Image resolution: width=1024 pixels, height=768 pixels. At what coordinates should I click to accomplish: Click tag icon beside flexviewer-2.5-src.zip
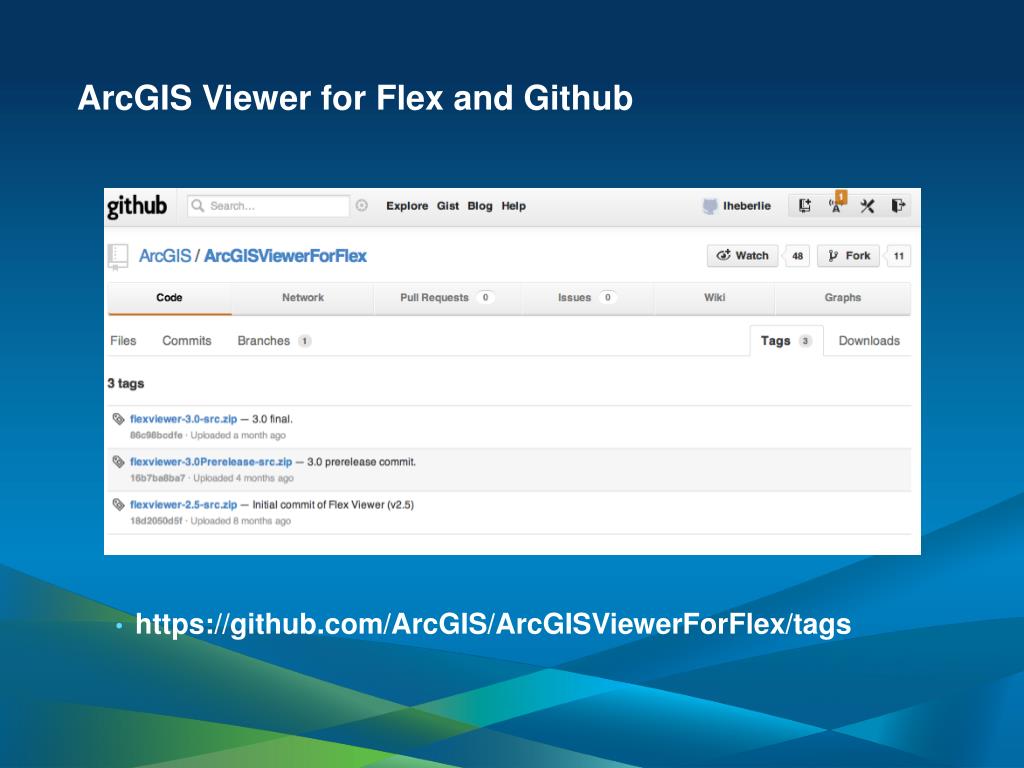coord(118,505)
